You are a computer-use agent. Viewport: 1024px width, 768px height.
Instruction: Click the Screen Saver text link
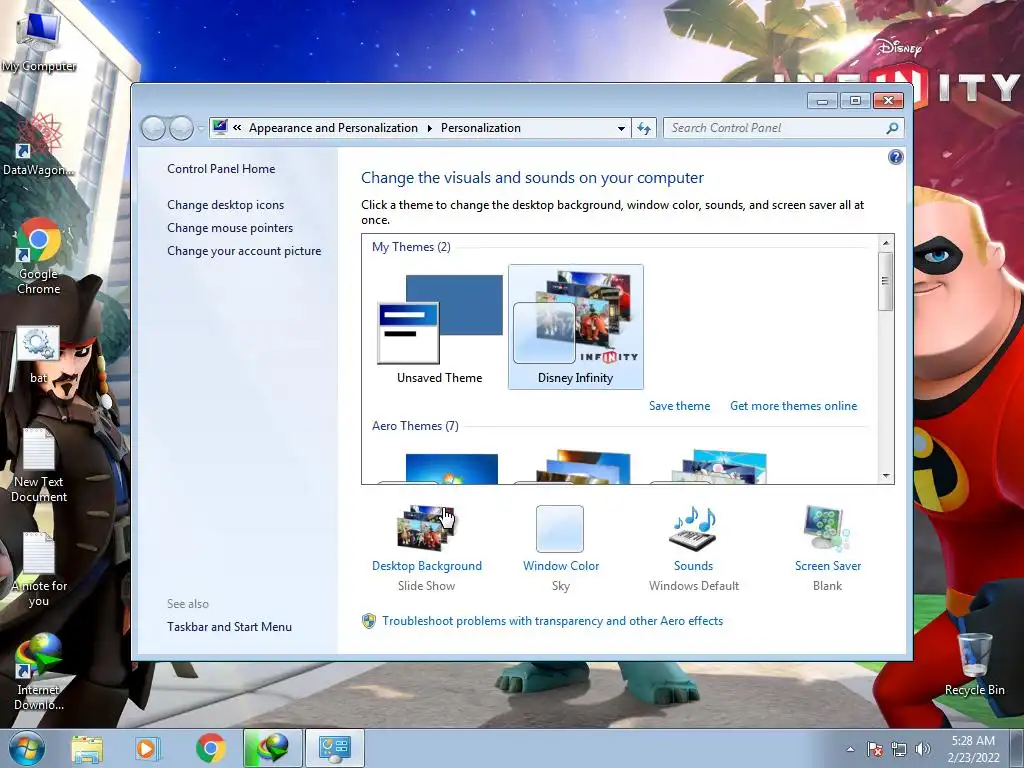click(827, 566)
